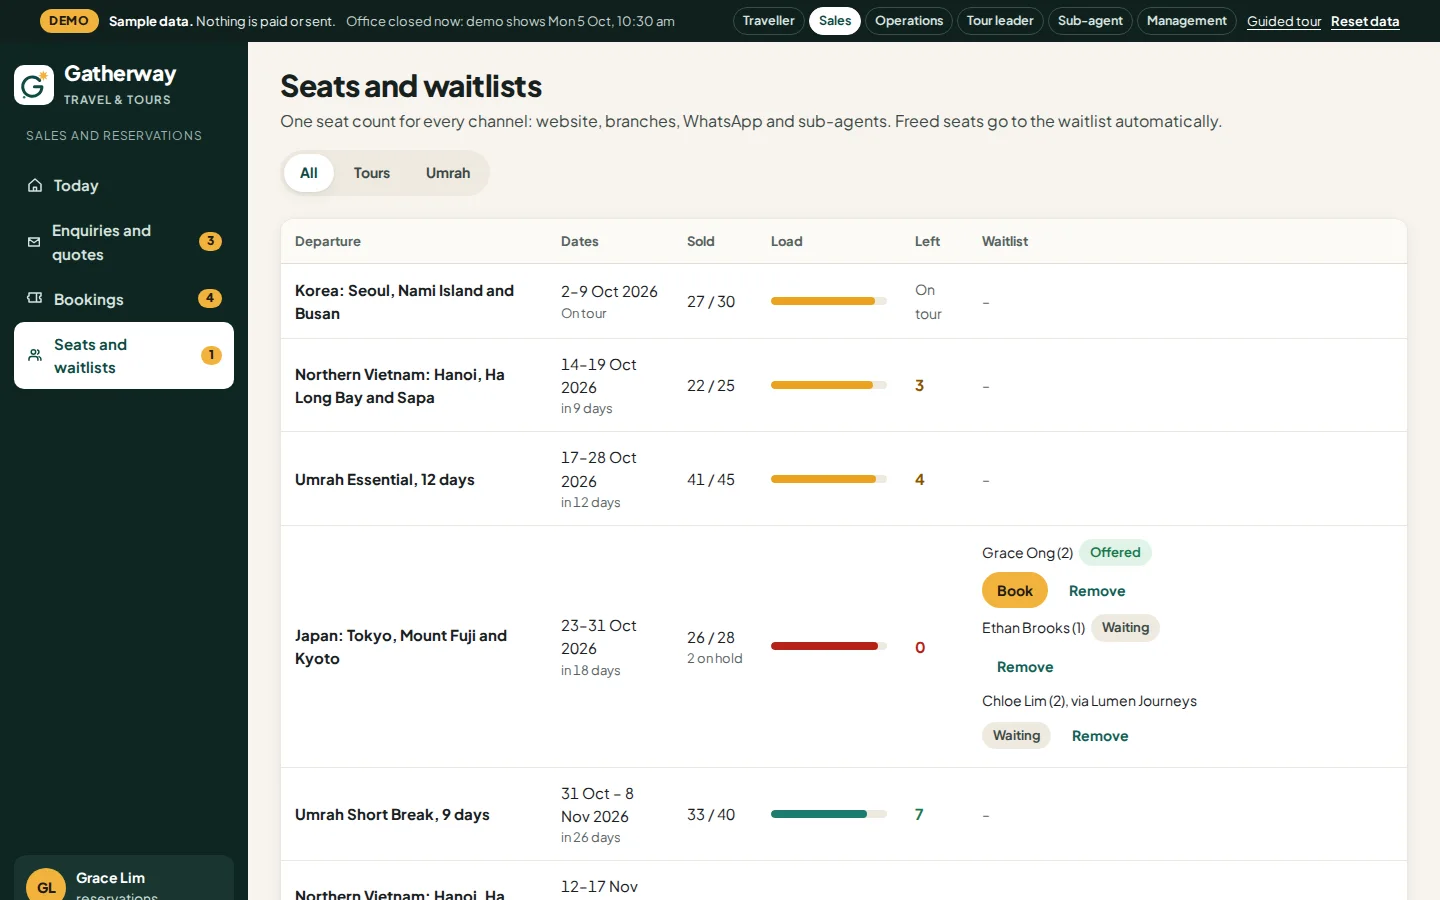Remove Ethan Brooks from the waitlist
Viewport: 1440px width, 900px height.
pos(1025,667)
